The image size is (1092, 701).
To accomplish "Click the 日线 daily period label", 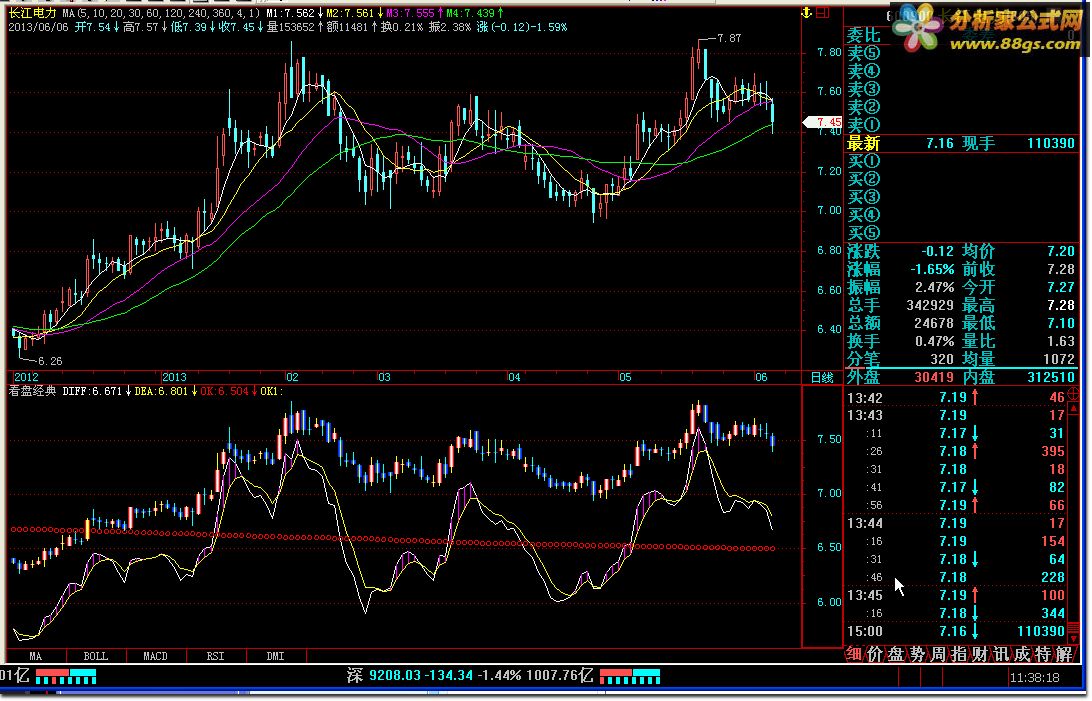I will point(822,377).
